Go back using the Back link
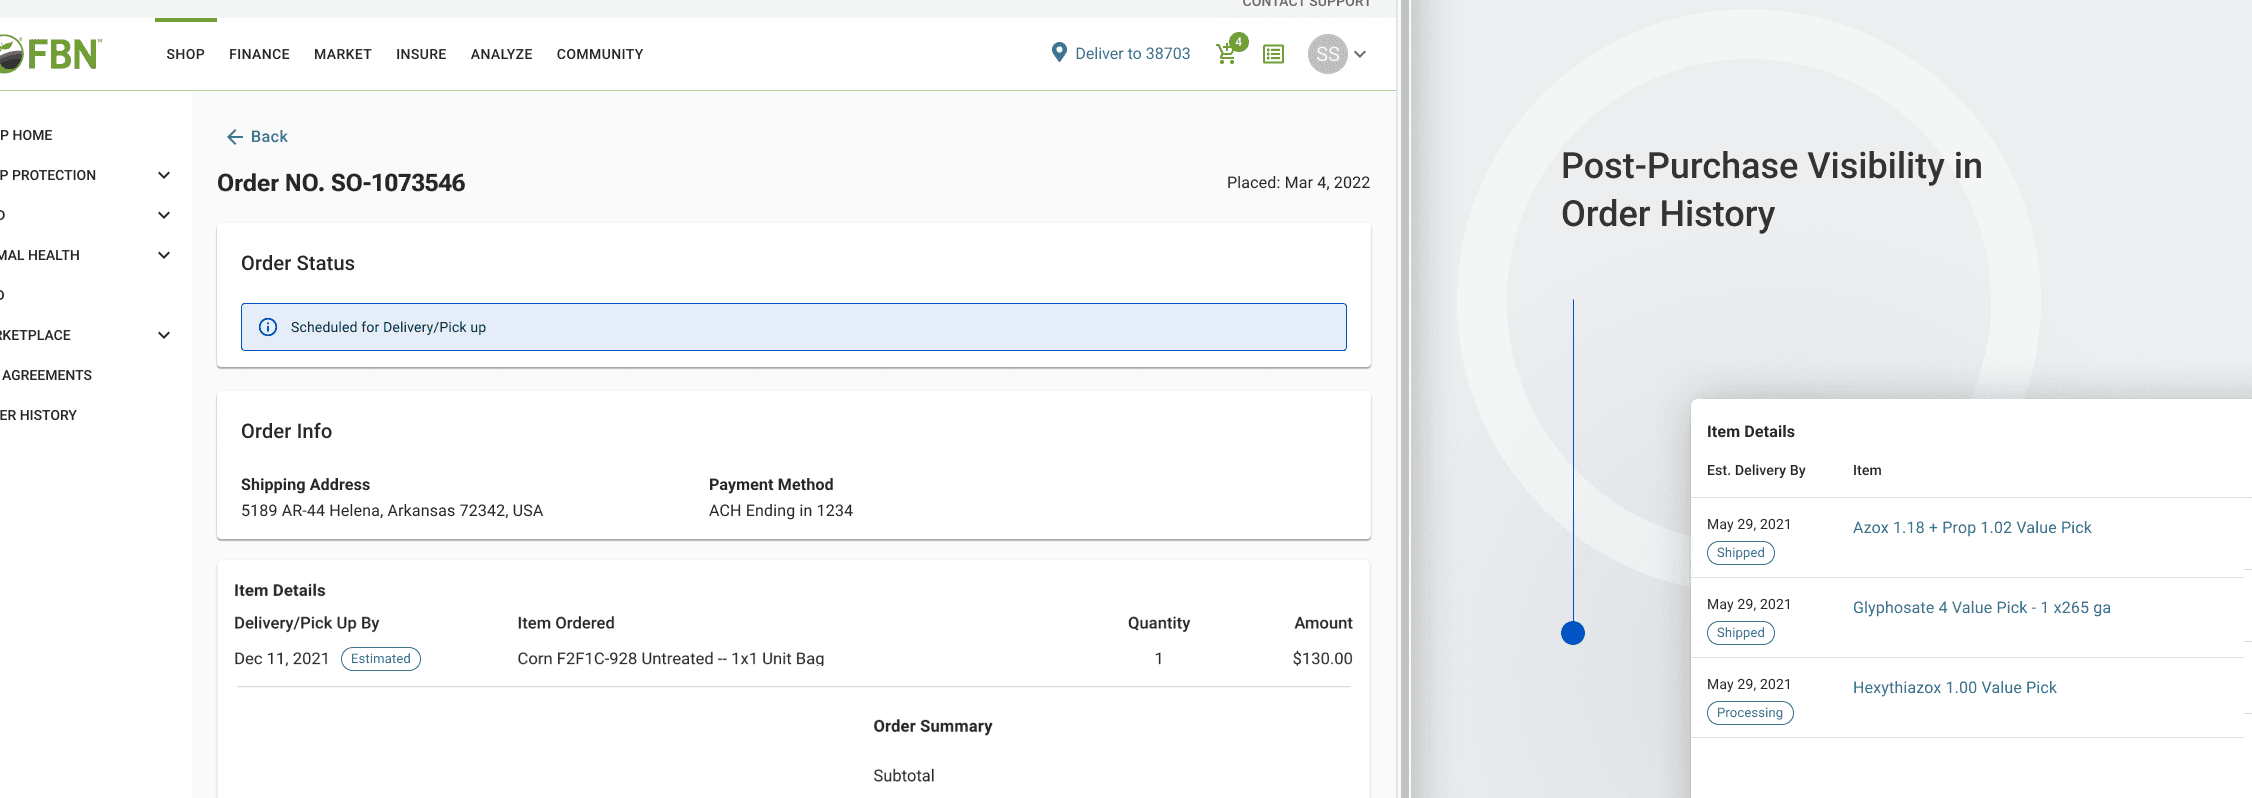The image size is (2252, 798). [268, 137]
